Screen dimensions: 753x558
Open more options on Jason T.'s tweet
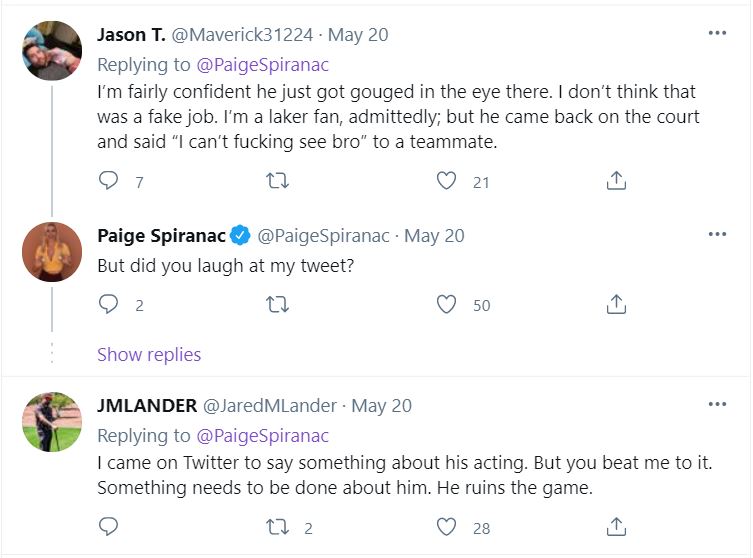(x=717, y=33)
